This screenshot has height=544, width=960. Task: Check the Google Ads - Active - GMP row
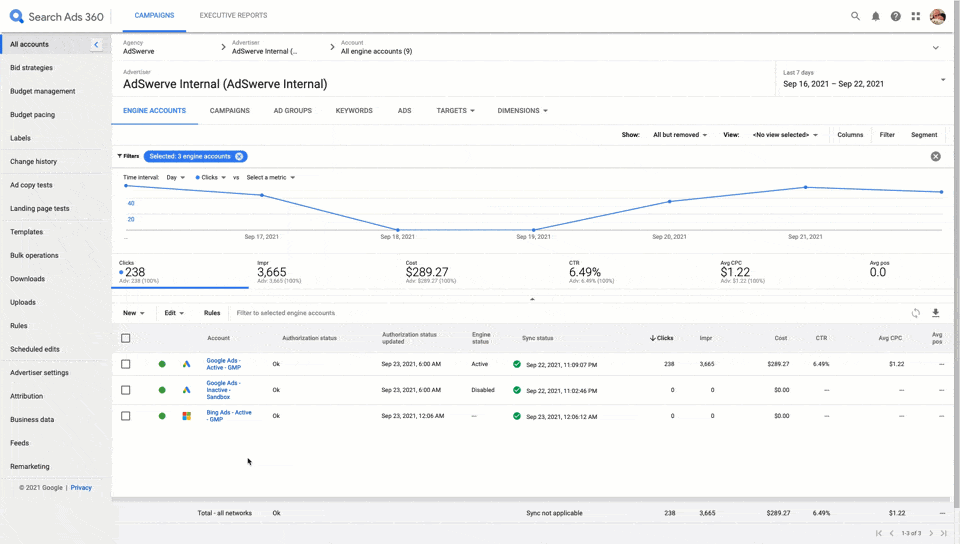(126, 364)
